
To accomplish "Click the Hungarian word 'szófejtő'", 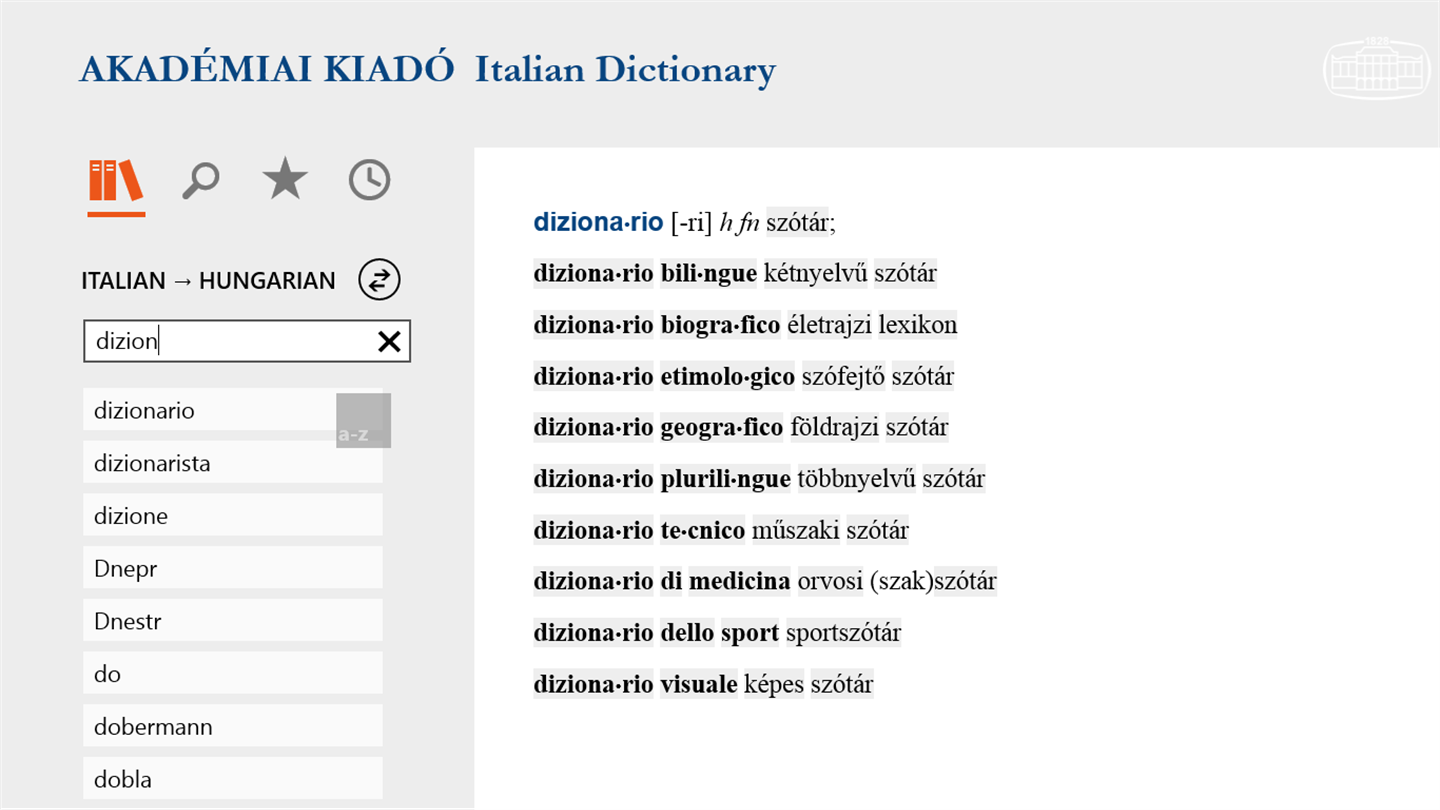I will click(x=844, y=377).
